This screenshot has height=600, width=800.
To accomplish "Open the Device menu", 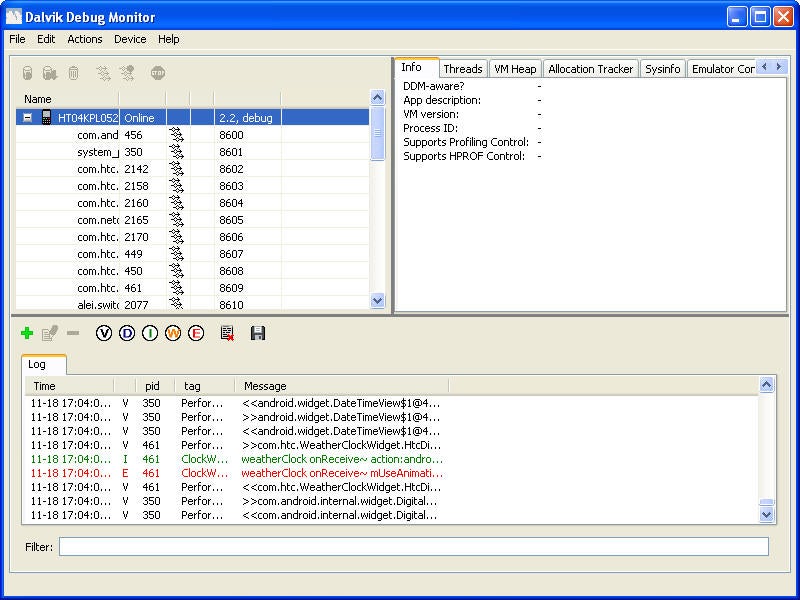I will (130, 39).
